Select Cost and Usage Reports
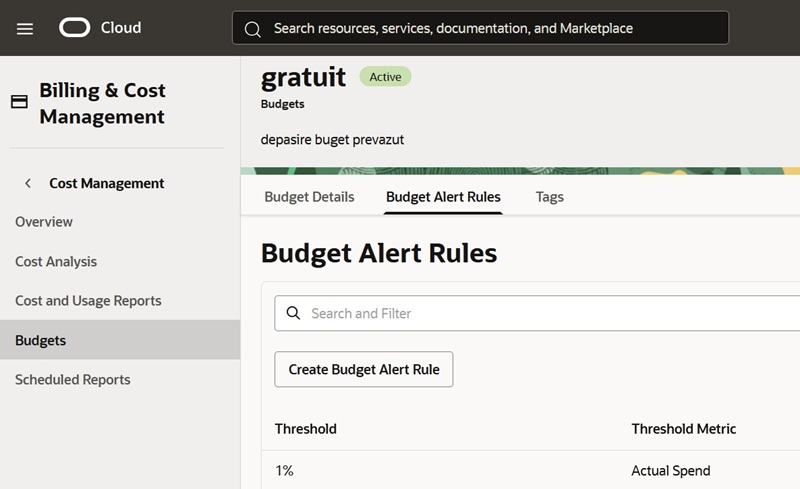 88,301
